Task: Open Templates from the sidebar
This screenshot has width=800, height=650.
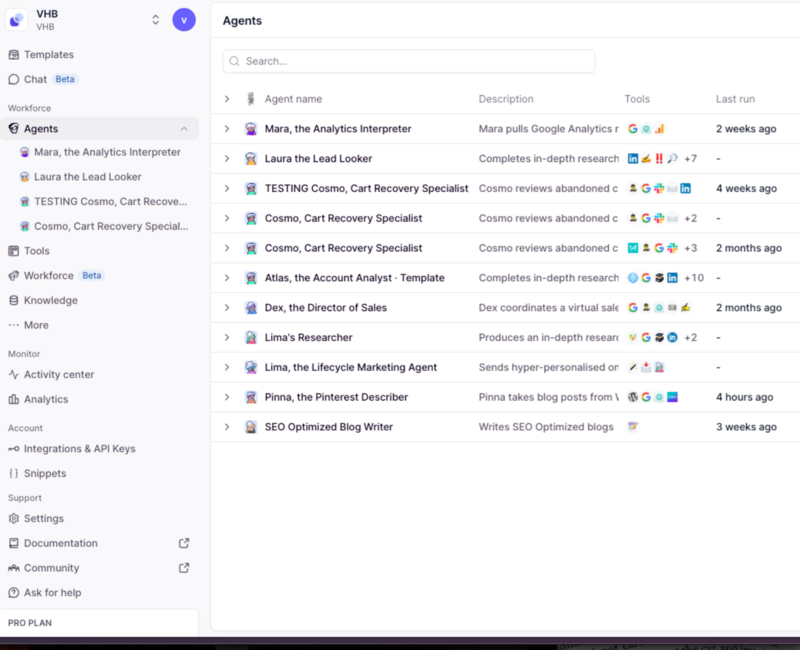Action: pyautogui.click(x=48, y=55)
